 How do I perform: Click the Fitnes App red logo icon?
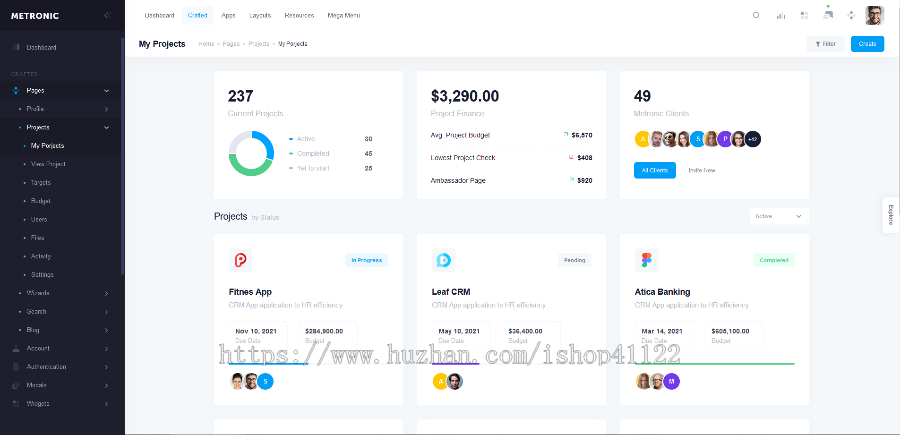(240, 260)
